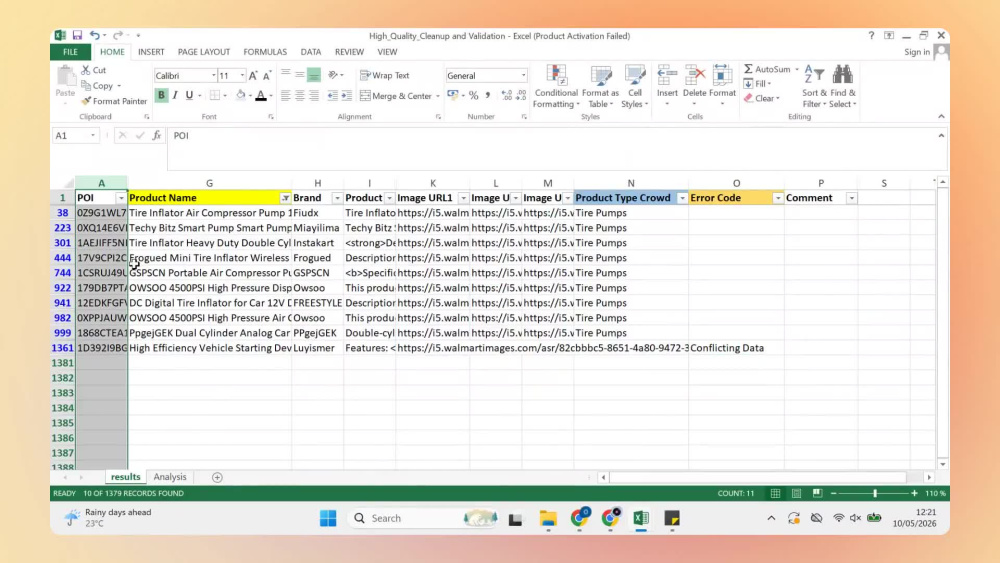The height and width of the screenshot is (563, 1000).
Task: Click the Increase Decimal icon
Action: coord(506,96)
